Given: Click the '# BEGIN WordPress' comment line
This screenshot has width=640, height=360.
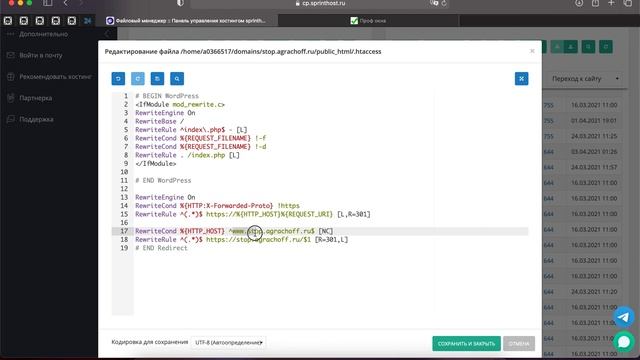Looking at the screenshot, I should [x=167, y=96].
